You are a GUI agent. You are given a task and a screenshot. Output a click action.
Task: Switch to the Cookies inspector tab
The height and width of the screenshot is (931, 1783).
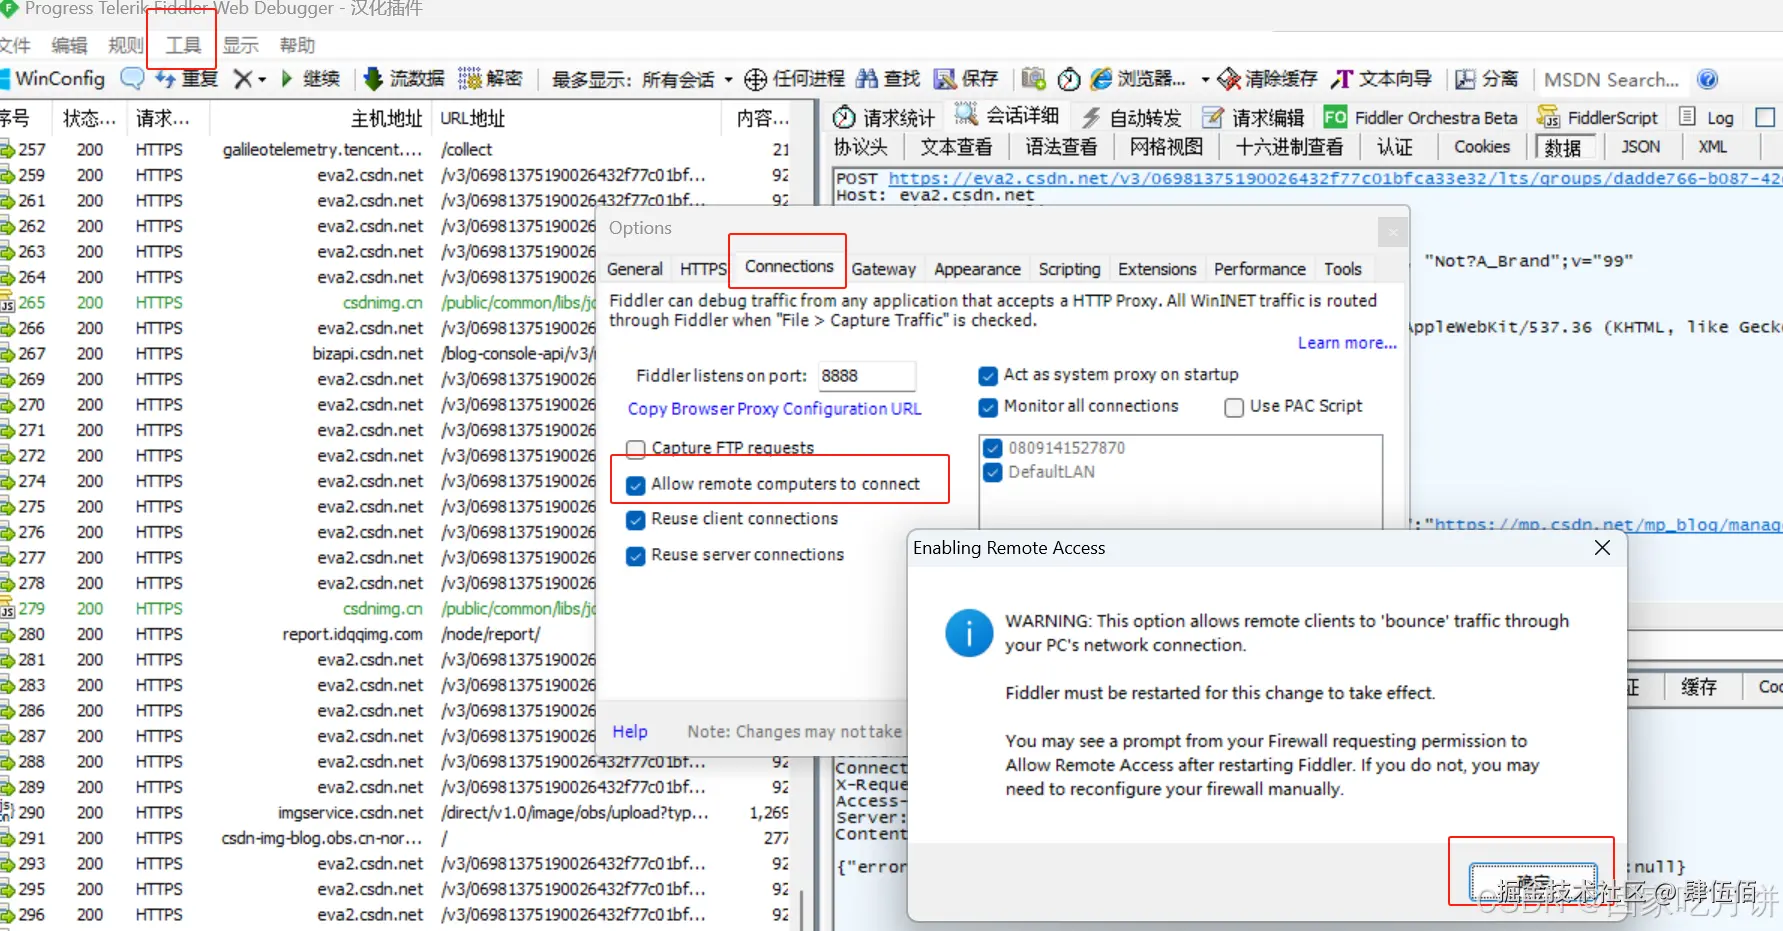[x=1481, y=147]
